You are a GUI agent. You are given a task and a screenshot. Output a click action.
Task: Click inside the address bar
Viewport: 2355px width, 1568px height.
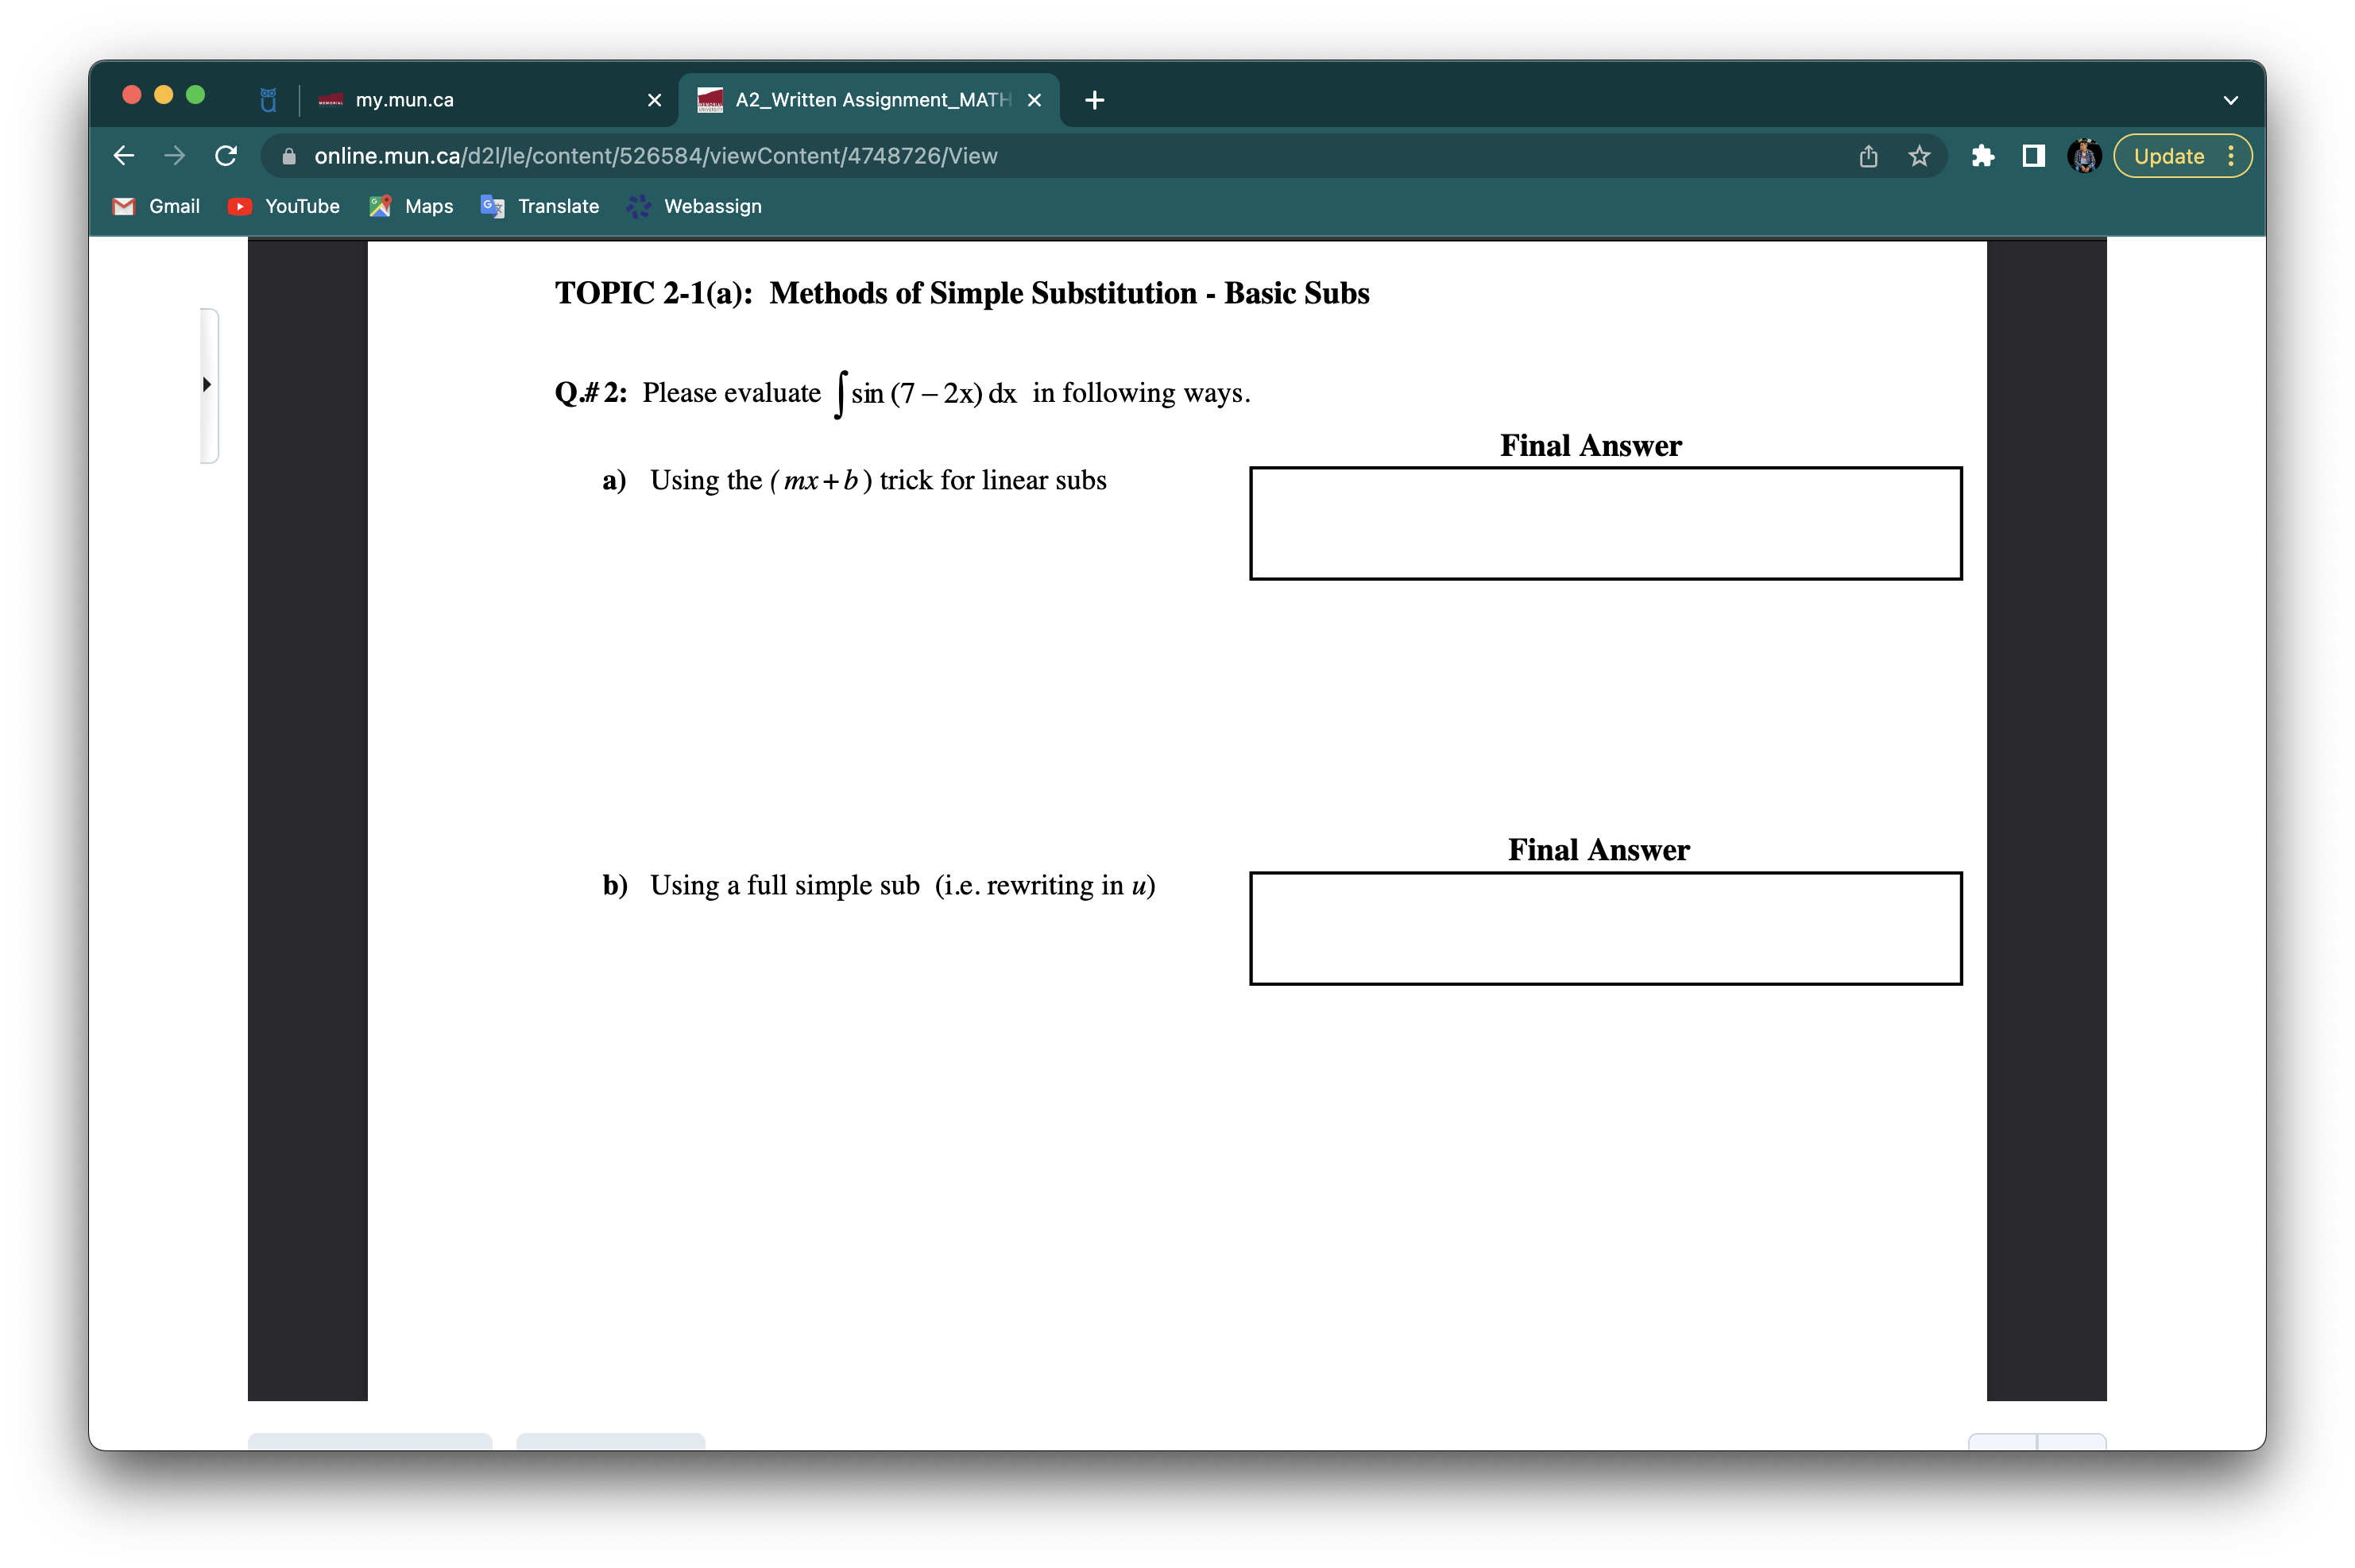tap(800, 156)
